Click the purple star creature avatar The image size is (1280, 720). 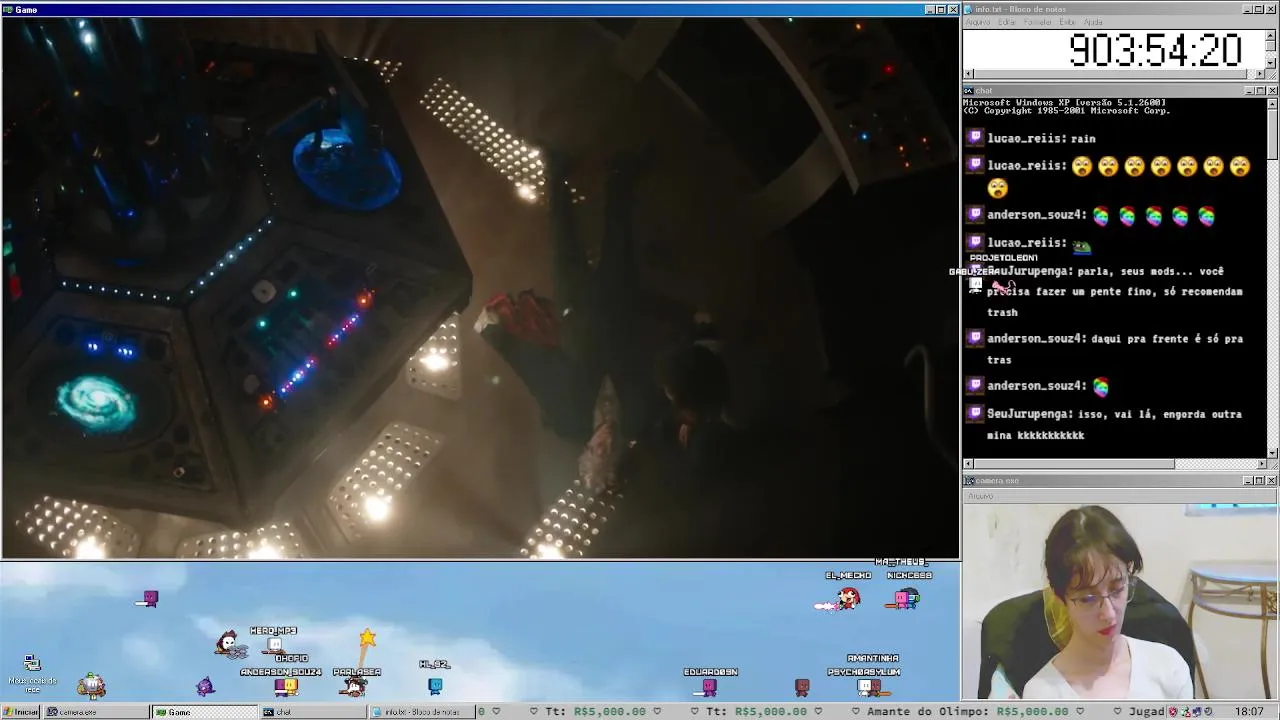click(205, 686)
